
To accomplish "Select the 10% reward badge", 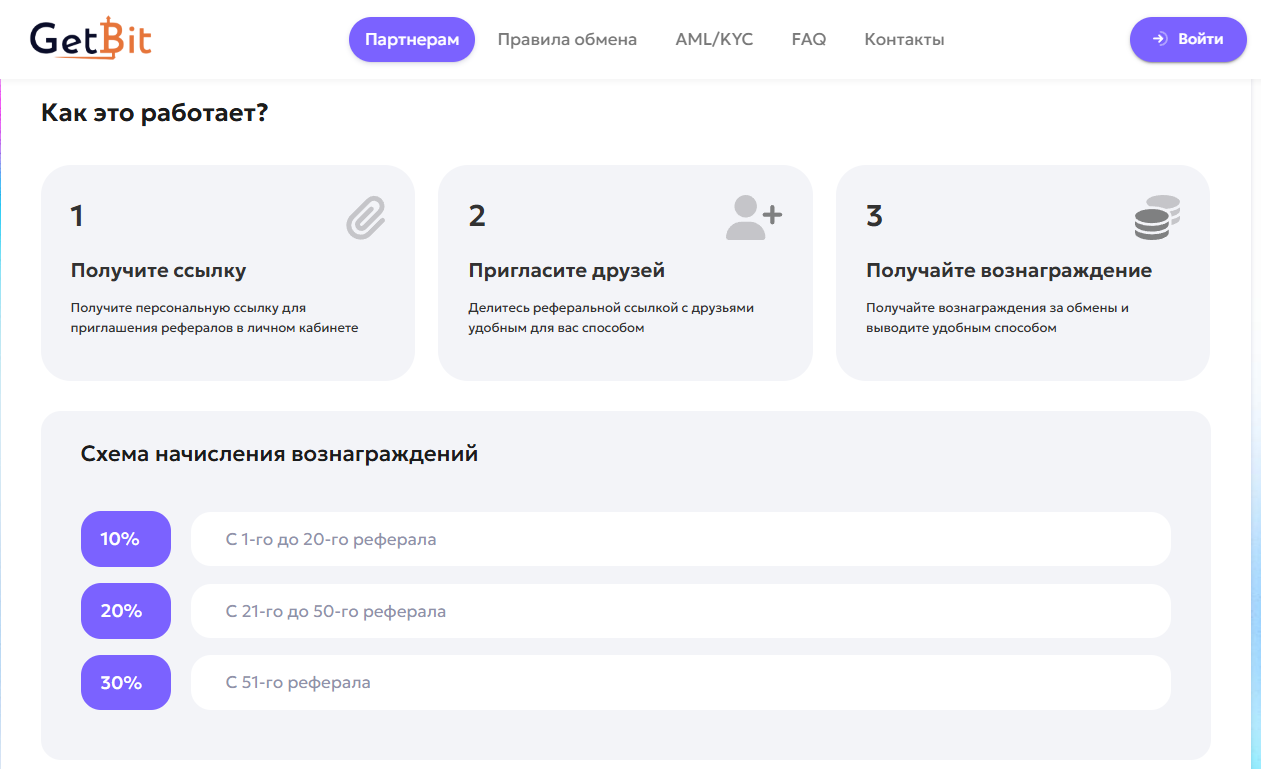I will (x=126, y=539).
